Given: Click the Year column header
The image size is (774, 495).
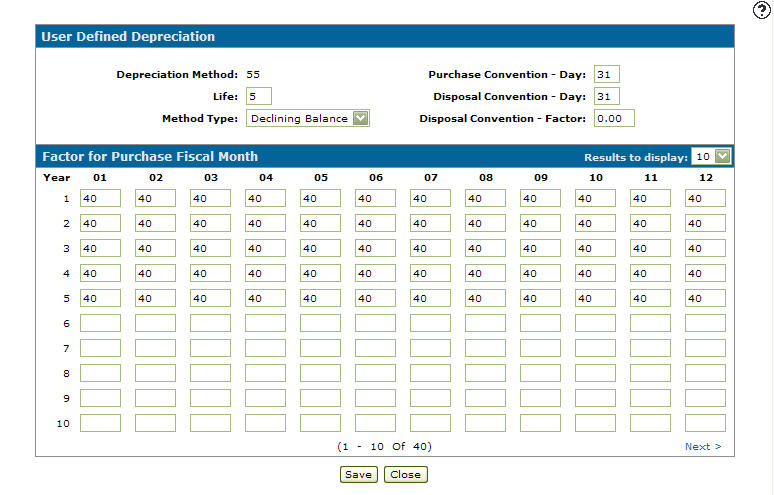Looking at the screenshot, I should tap(57, 178).
